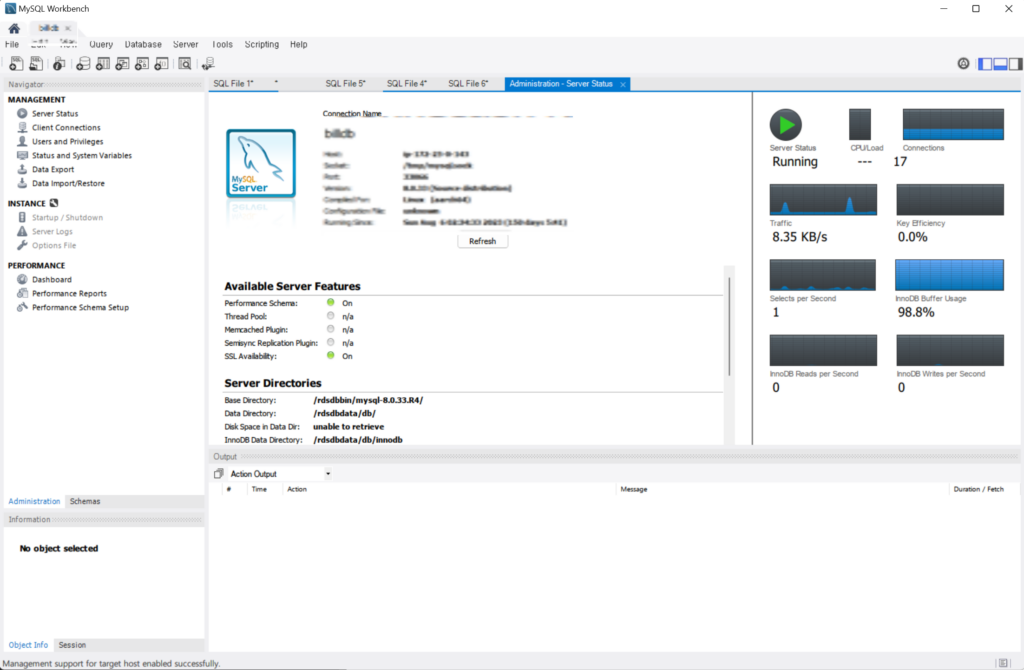Screen dimensions: 1024x670
Task: Open Performance Schema Setup
Action: coord(80,308)
